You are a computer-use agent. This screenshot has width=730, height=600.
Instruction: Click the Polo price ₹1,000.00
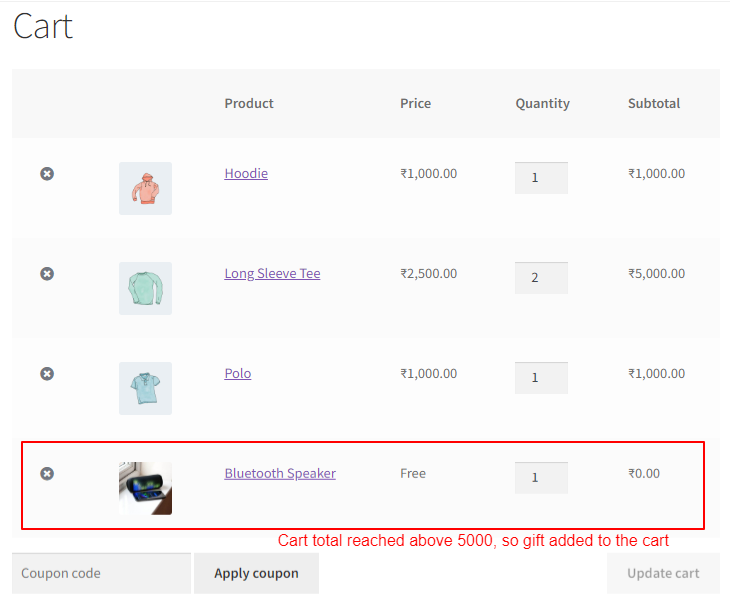(x=429, y=374)
